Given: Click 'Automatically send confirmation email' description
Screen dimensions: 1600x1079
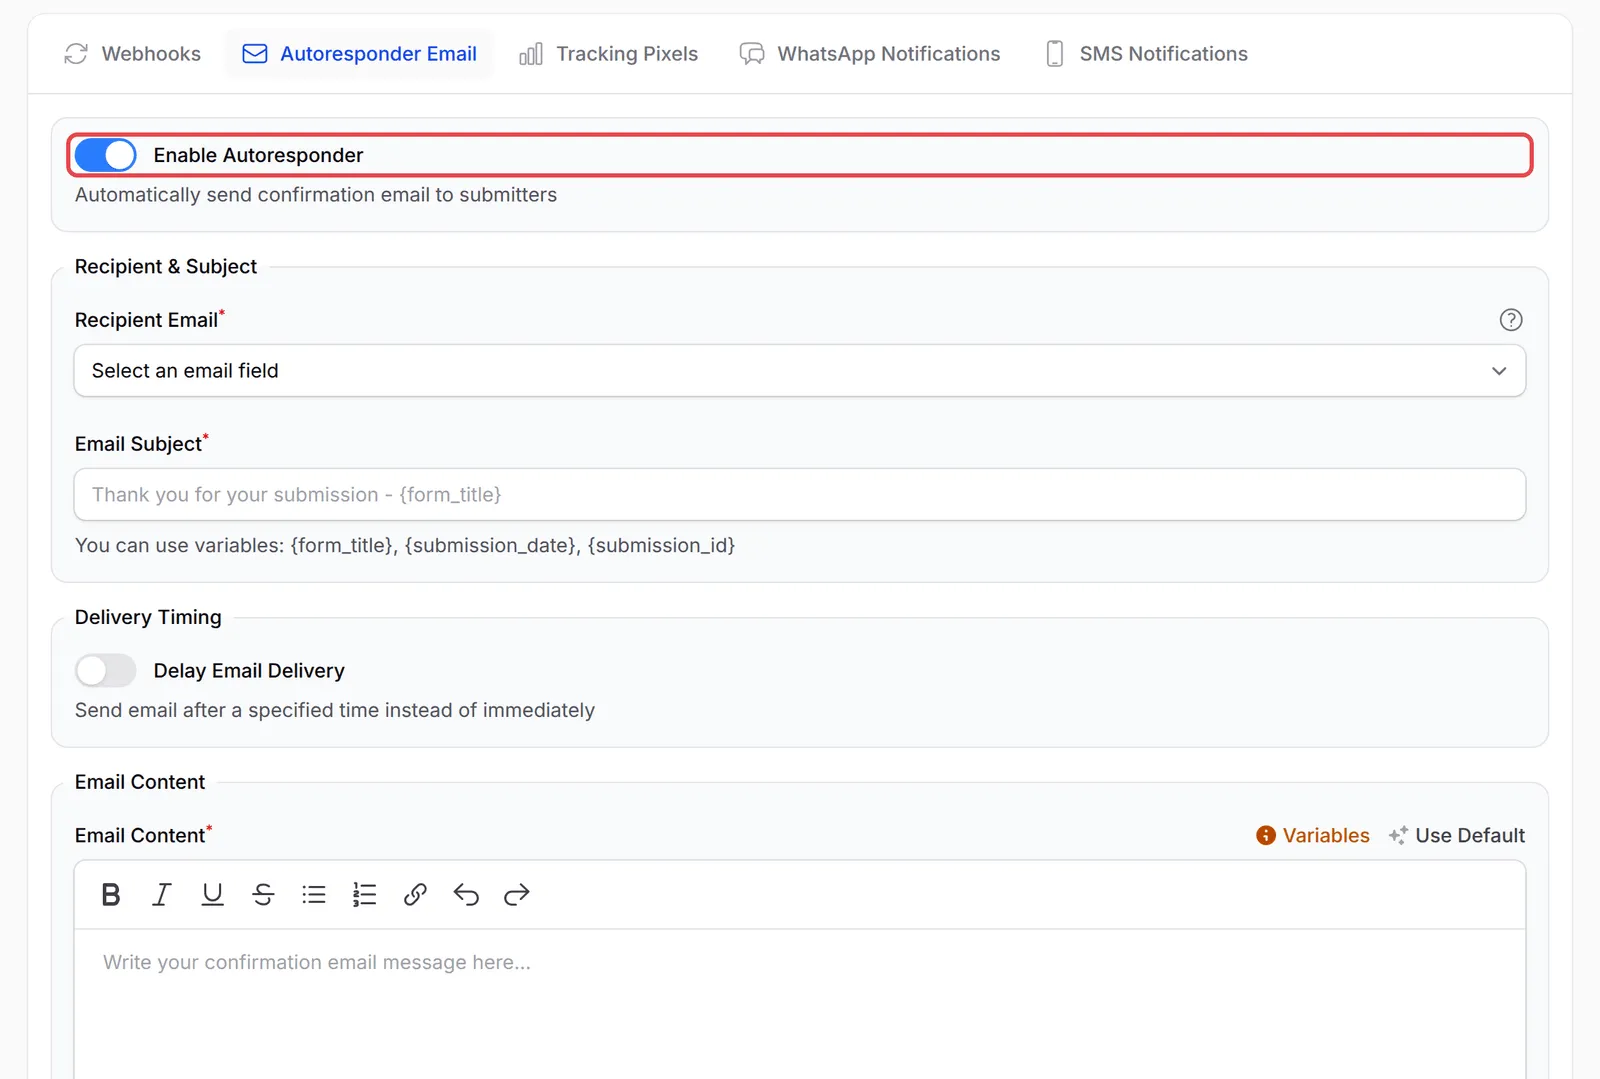Looking at the screenshot, I should click(x=316, y=195).
